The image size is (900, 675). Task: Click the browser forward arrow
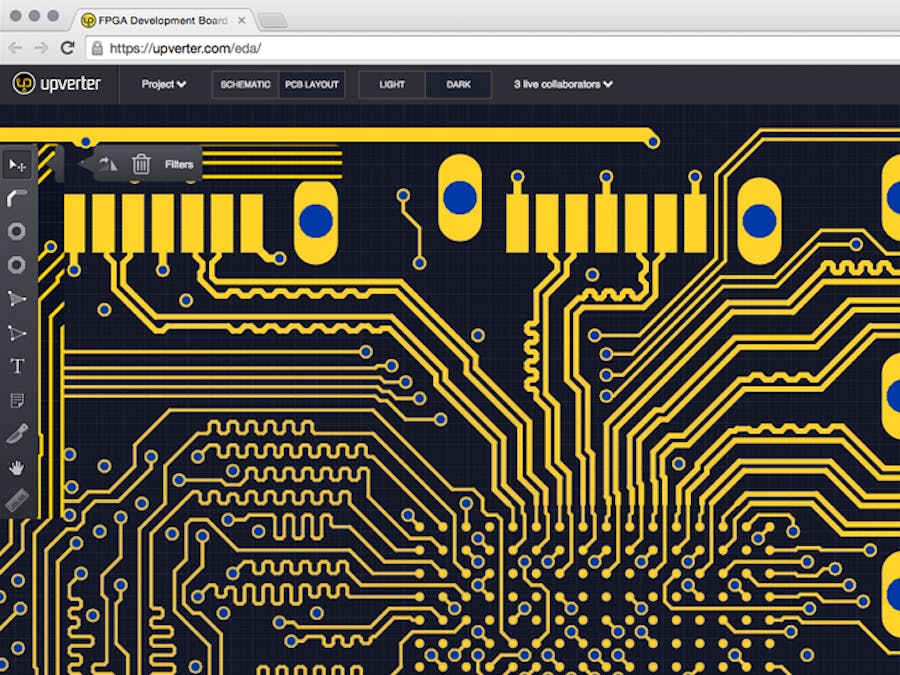41,48
